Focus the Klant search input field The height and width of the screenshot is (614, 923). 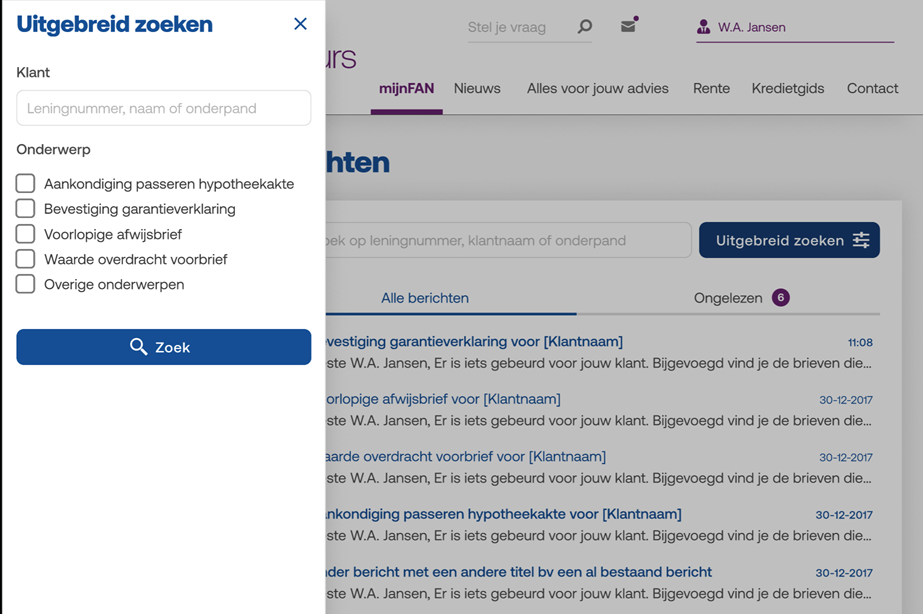164,108
